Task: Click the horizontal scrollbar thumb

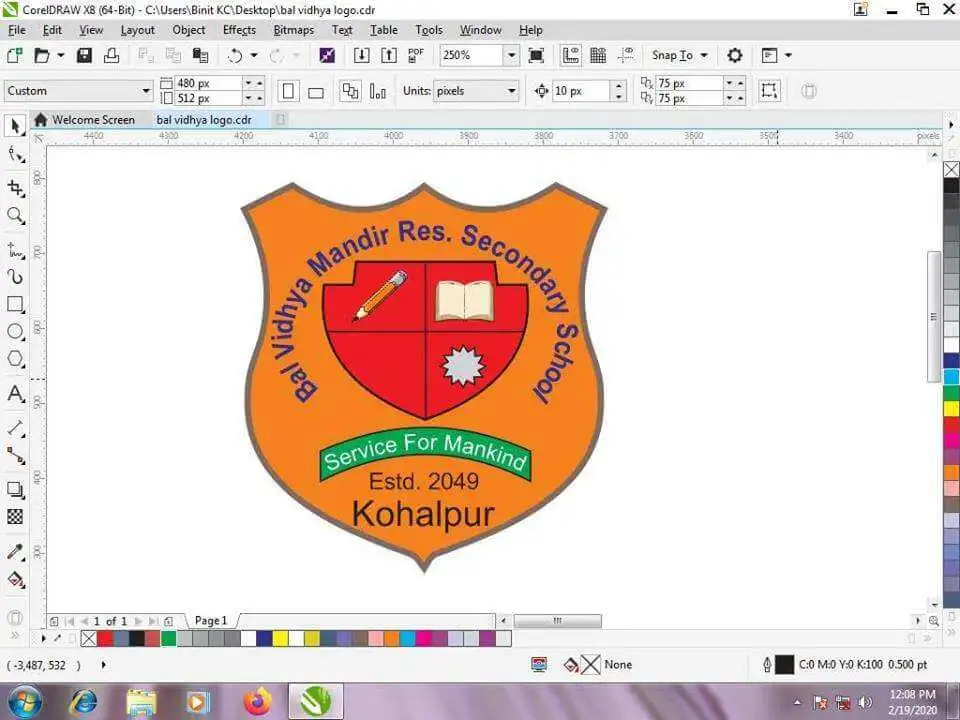Action: point(558,621)
